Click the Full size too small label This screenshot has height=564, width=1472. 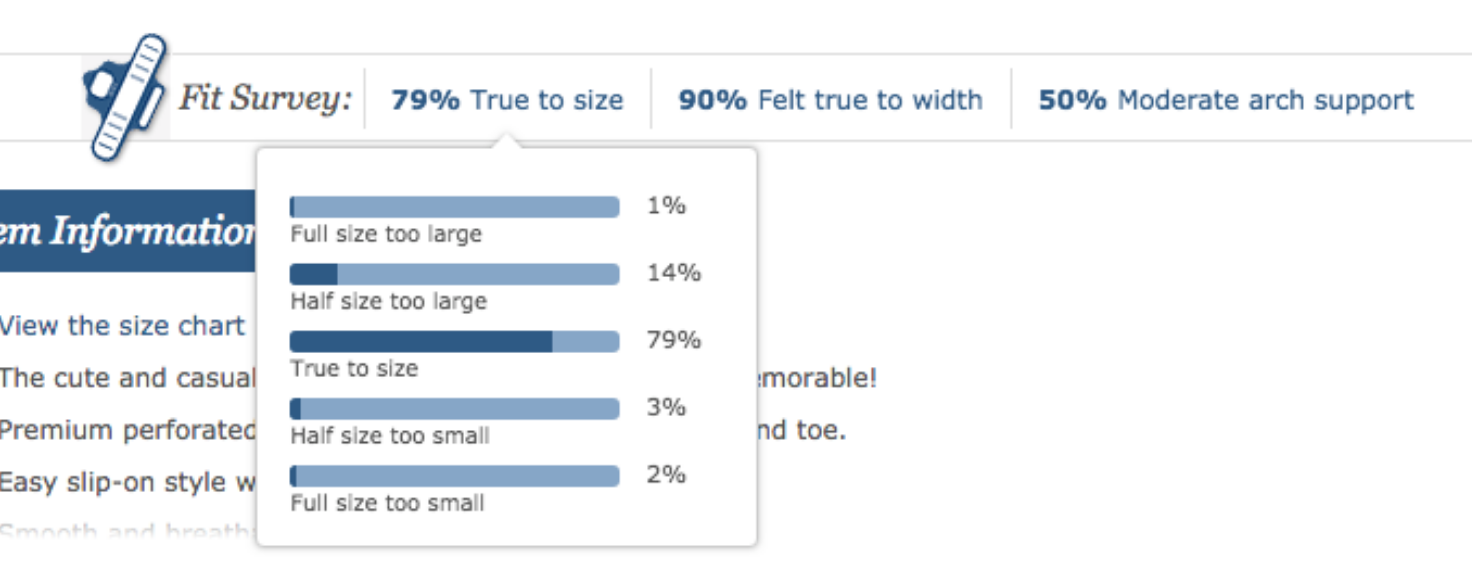(387, 502)
